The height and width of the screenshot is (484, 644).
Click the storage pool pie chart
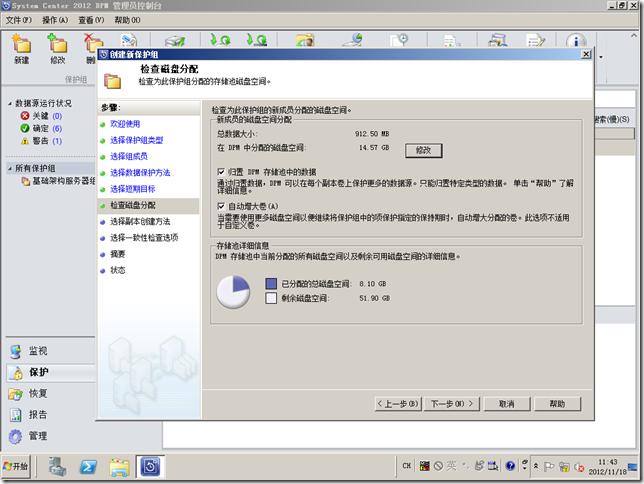pyautogui.click(x=233, y=292)
